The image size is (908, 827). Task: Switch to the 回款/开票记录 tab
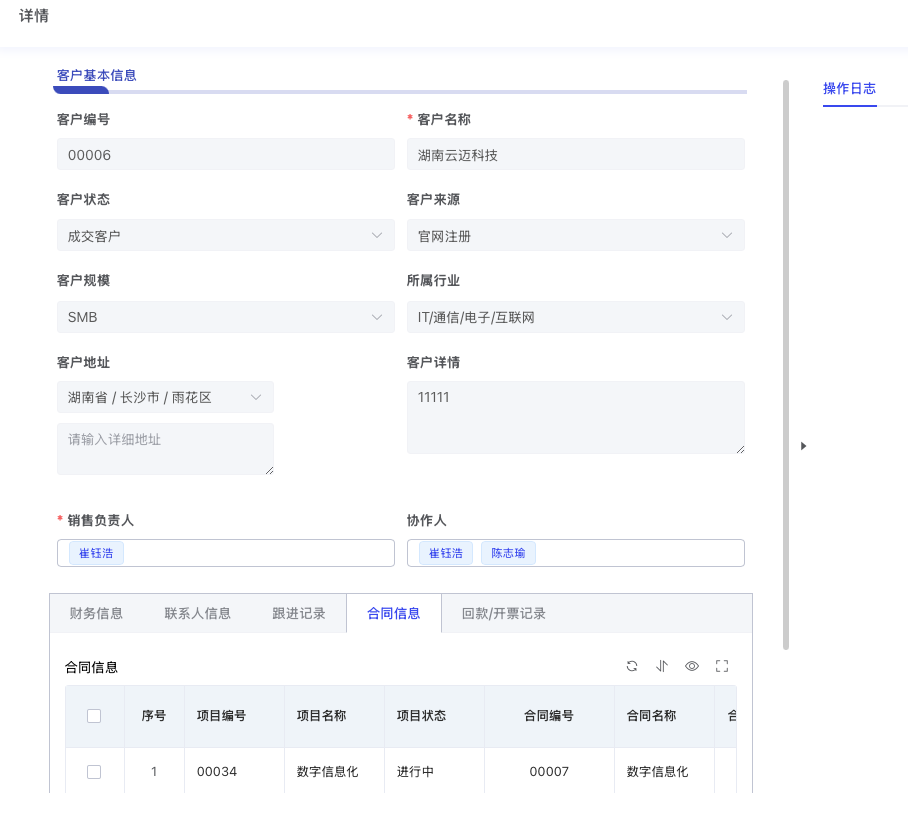(504, 613)
